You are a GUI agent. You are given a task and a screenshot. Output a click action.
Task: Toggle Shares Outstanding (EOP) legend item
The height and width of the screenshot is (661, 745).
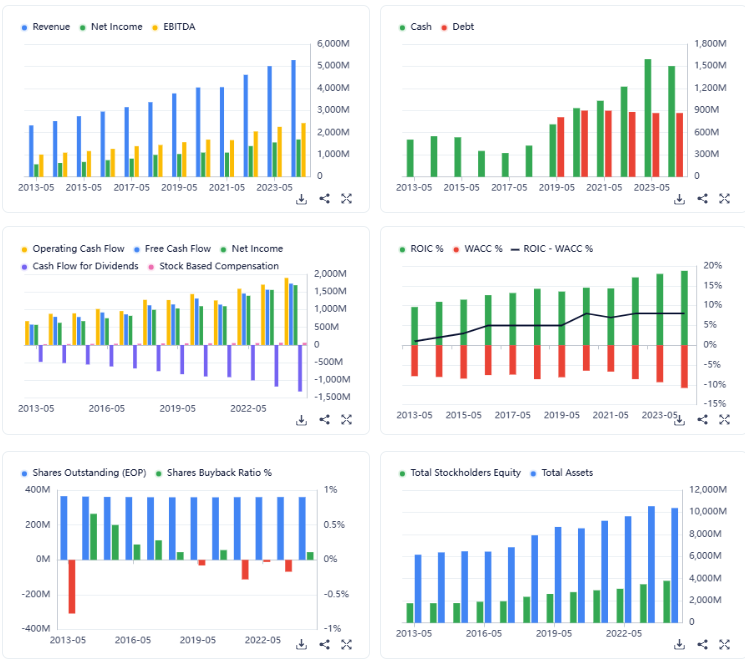click(x=84, y=473)
